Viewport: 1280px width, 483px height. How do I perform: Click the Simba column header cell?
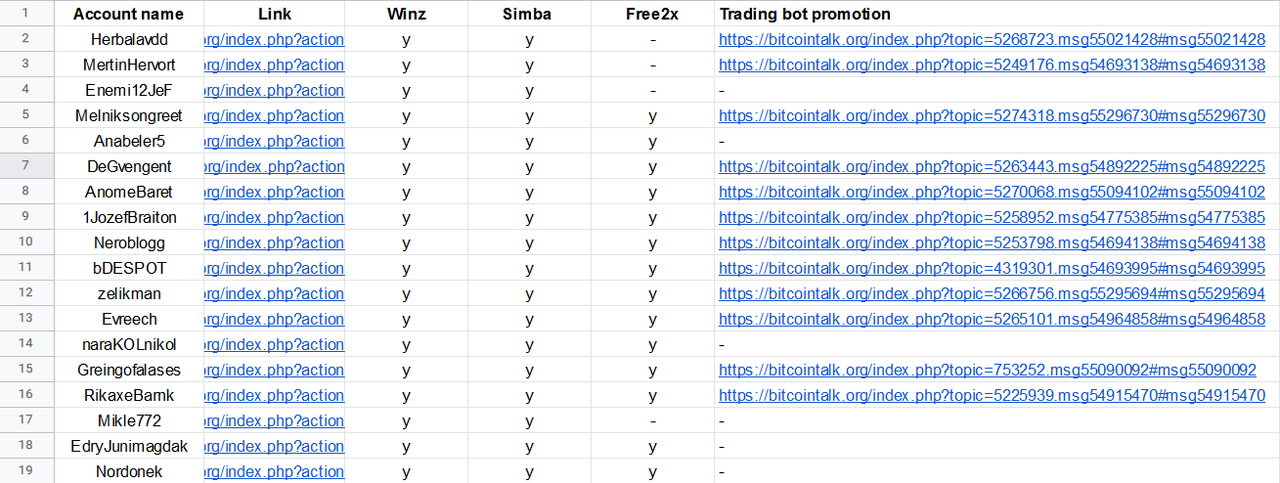(x=529, y=14)
